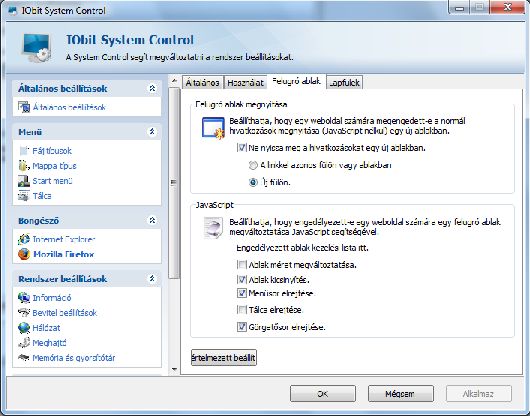
Task: Click the Meghajtó drive icon
Action: click(x=24, y=343)
